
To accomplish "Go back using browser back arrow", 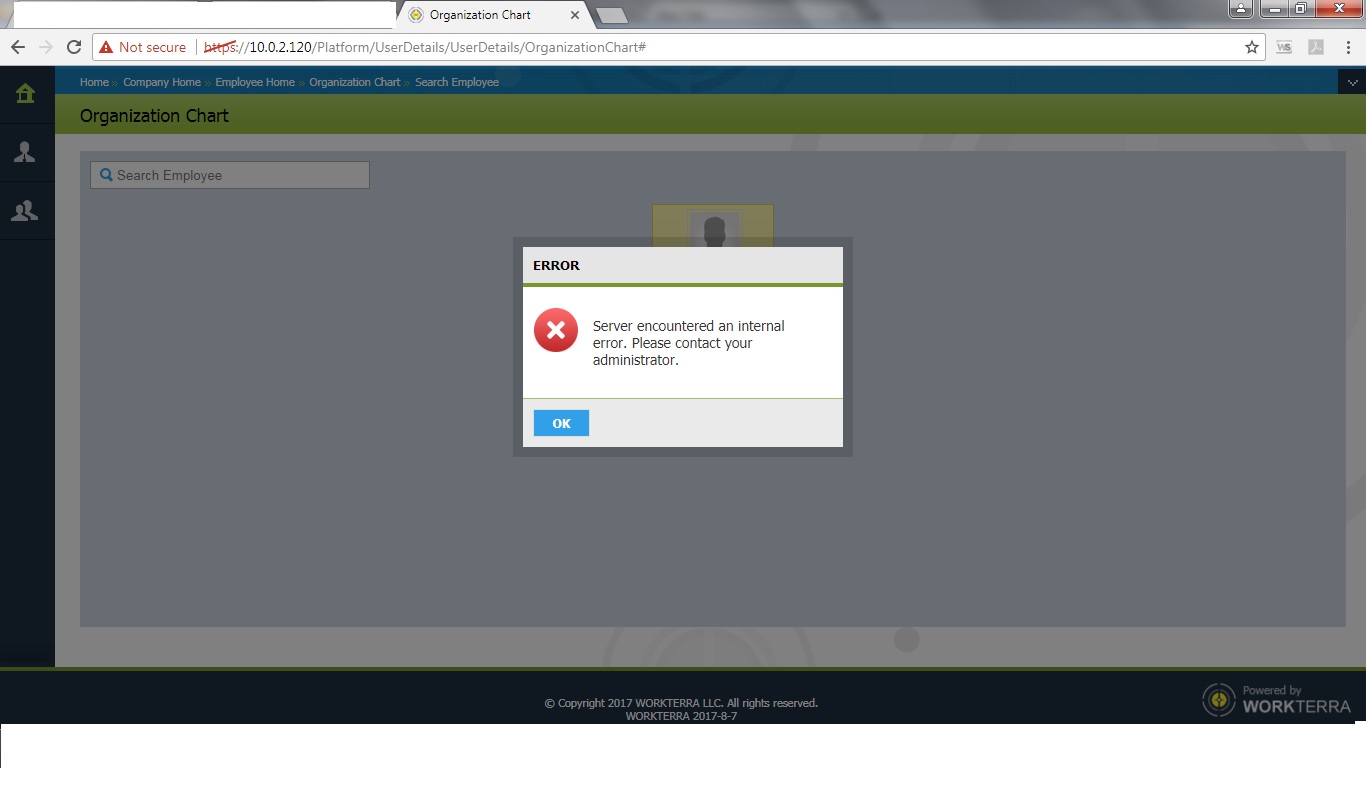I will click(x=18, y=47).
